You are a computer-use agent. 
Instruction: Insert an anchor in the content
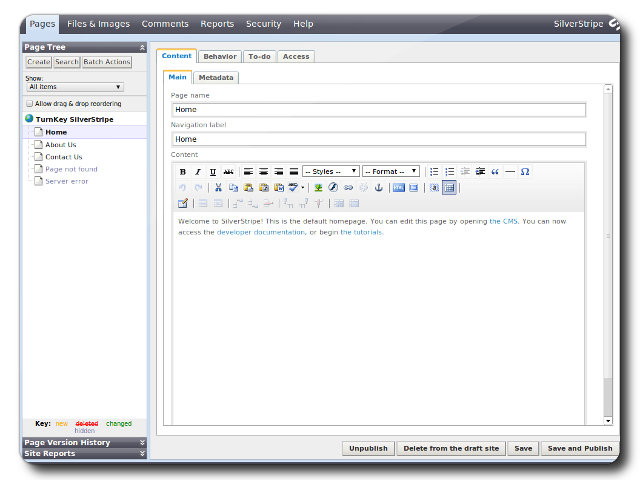point(378,187)
